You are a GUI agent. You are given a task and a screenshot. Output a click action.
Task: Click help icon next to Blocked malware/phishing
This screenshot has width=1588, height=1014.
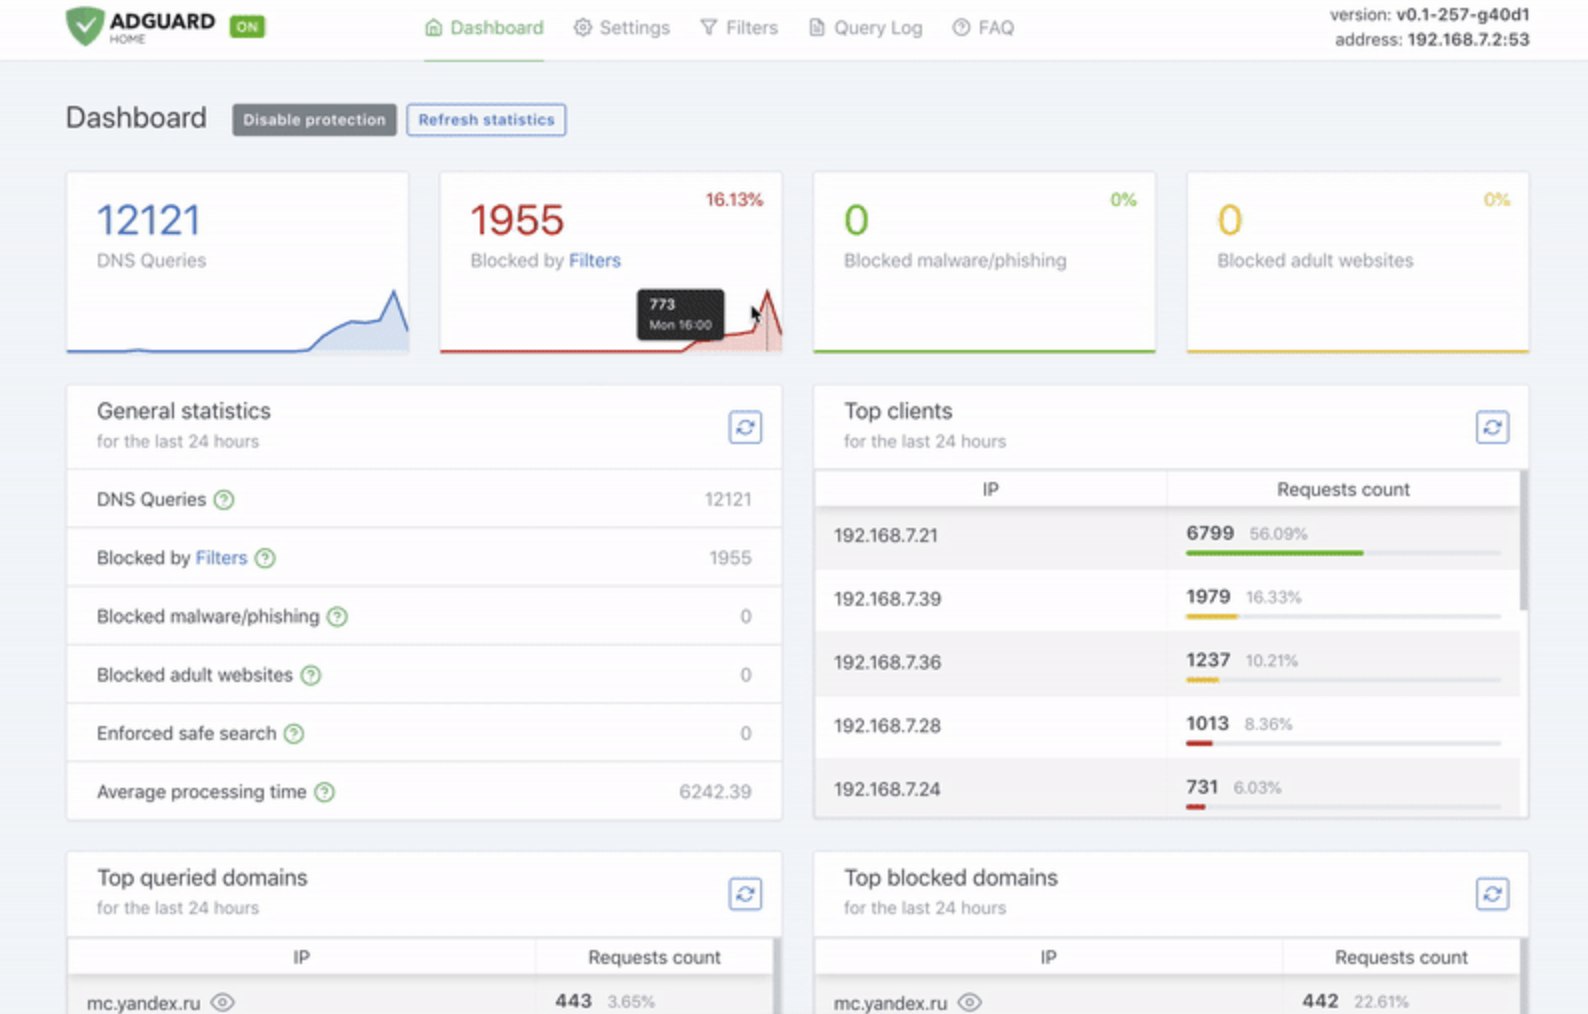tap(338, 617)
